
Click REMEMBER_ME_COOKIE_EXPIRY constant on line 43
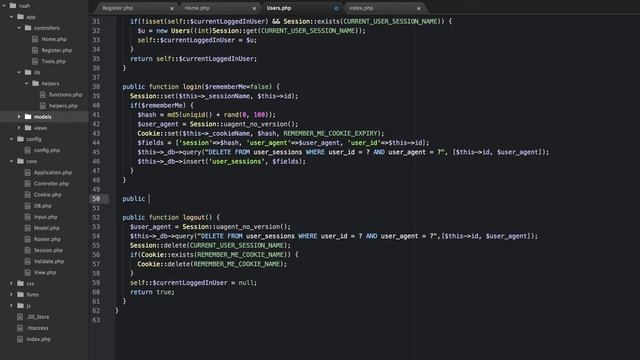[x=331, y=133]
